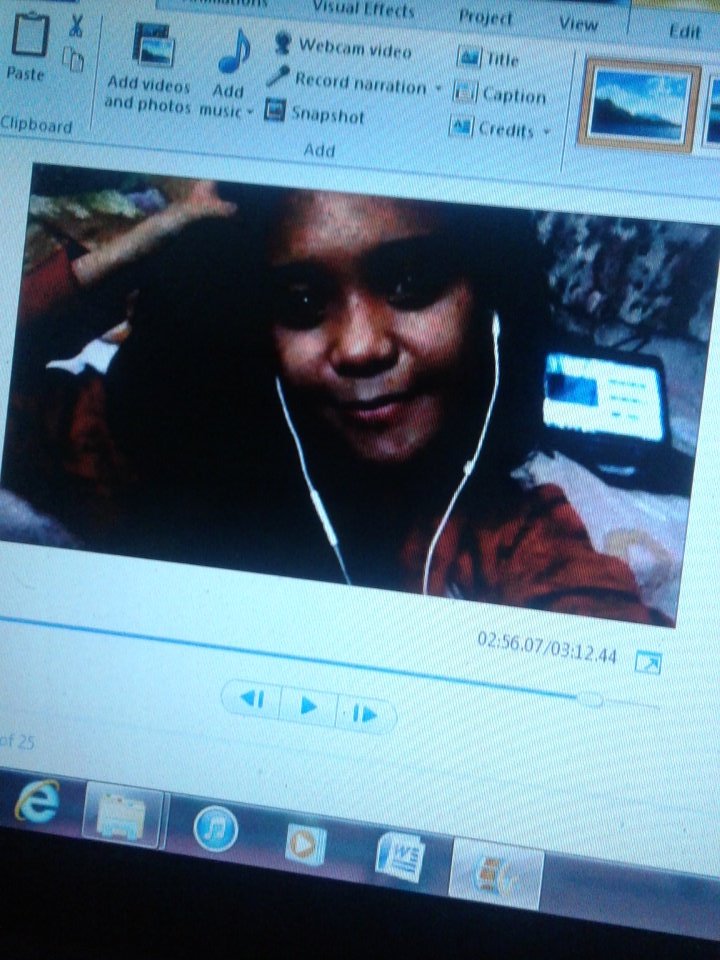This screenshot has height=960, width=720.
Task: Click the Paste clipboard icon
Action: pos(29,36)
